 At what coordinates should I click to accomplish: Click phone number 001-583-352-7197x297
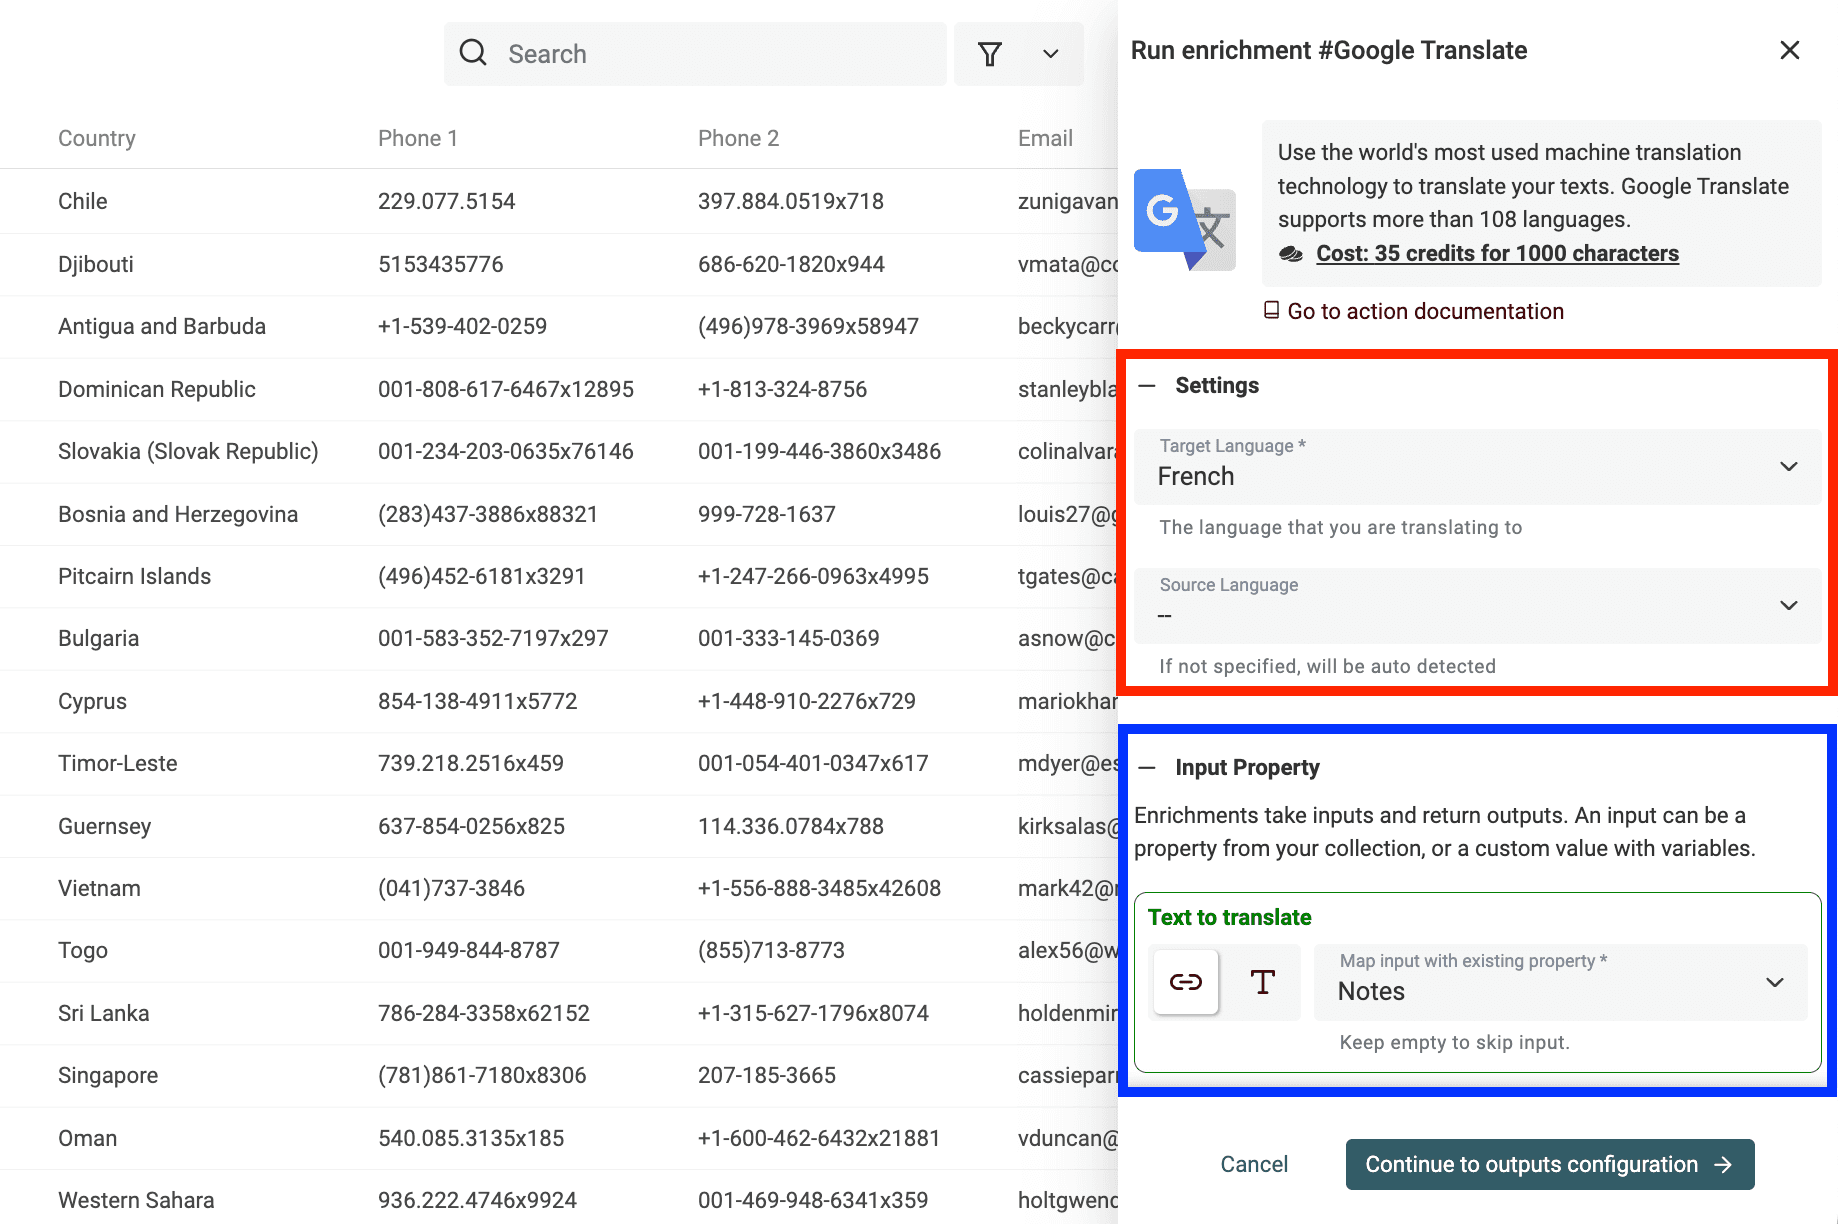coord(493,638)
